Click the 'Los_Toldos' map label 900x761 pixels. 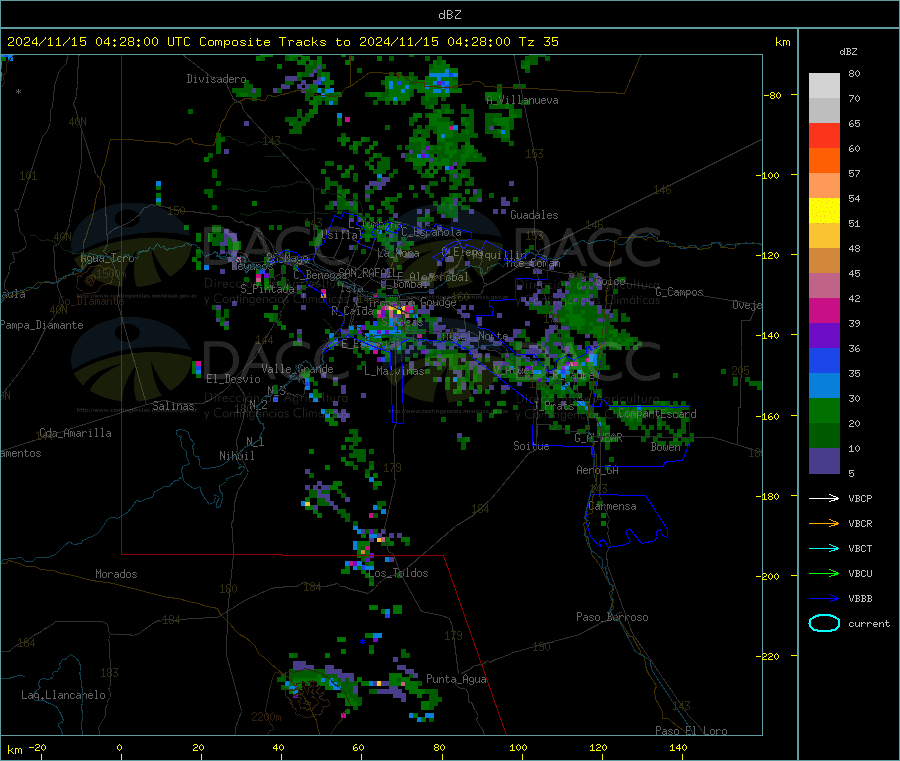pyautogui.click(x=398, y=573)
